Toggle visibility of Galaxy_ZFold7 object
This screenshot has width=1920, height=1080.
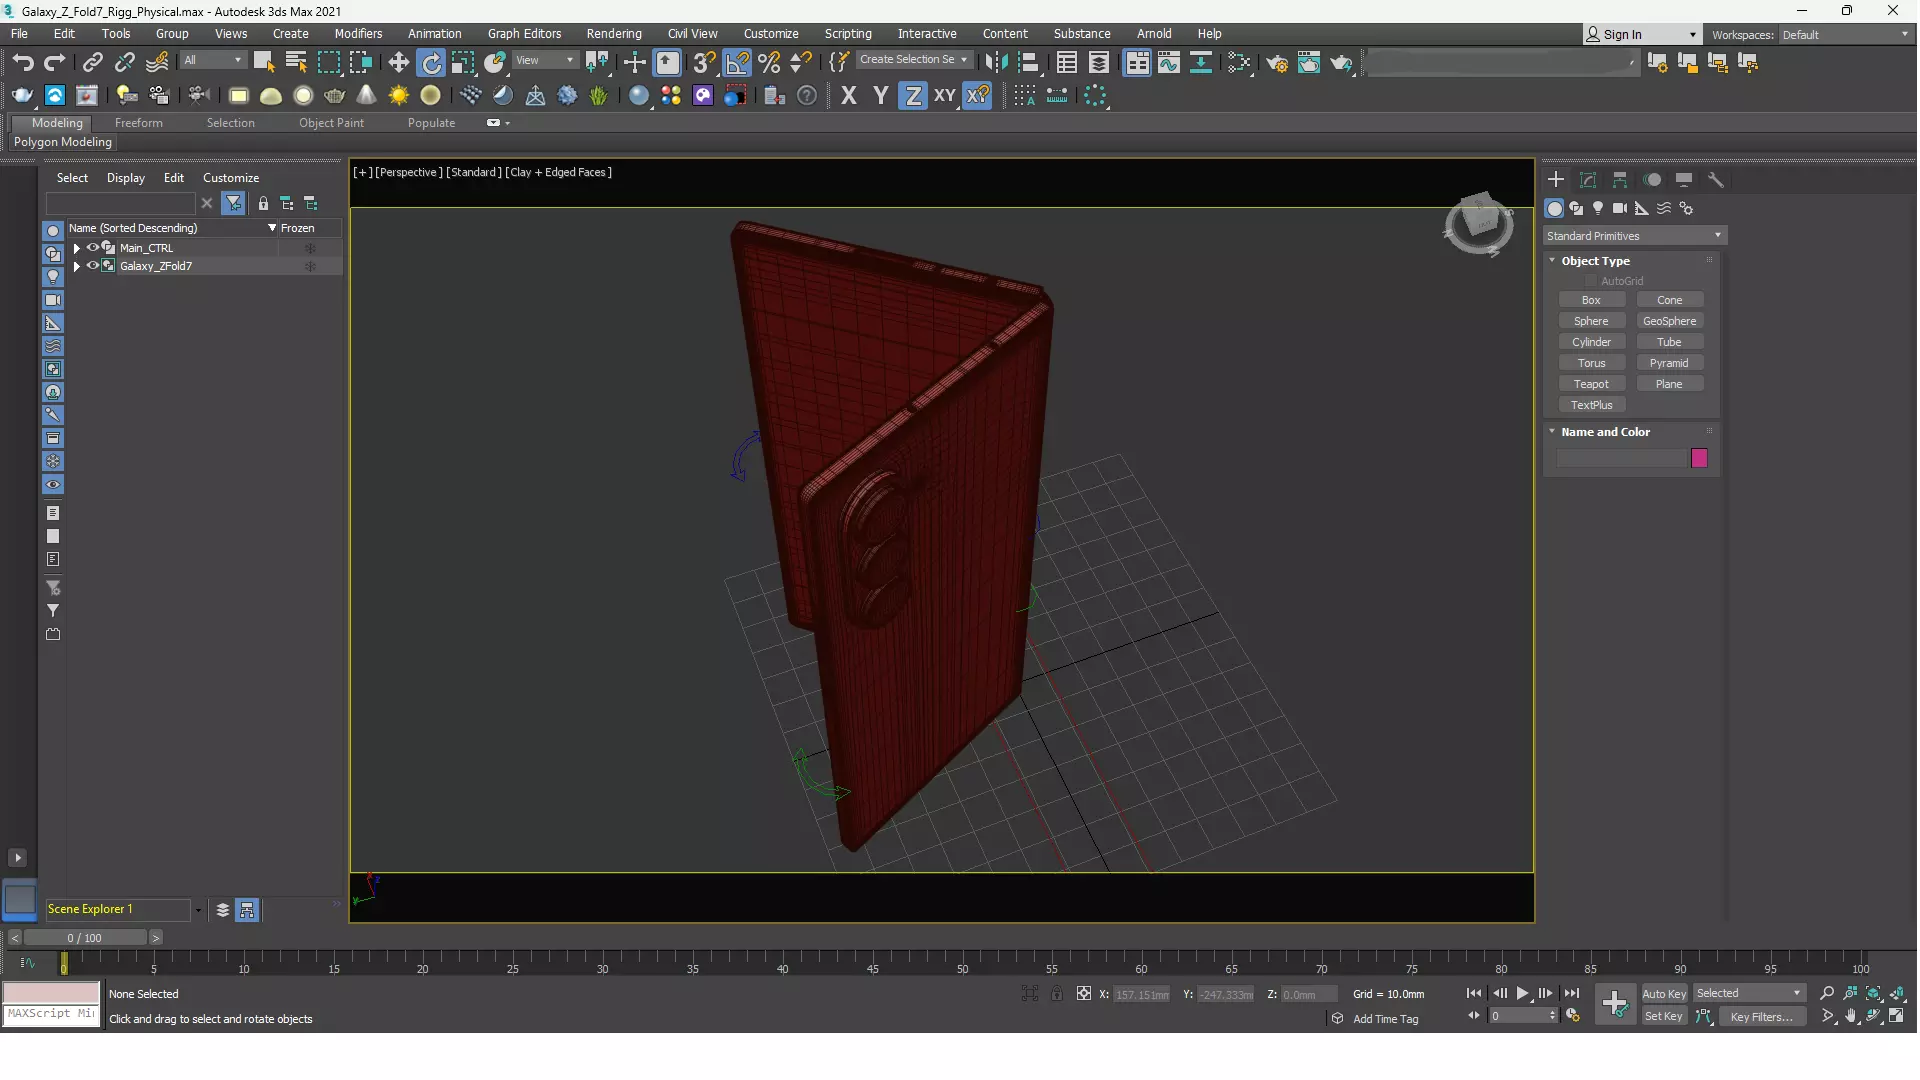click(92, 266)
